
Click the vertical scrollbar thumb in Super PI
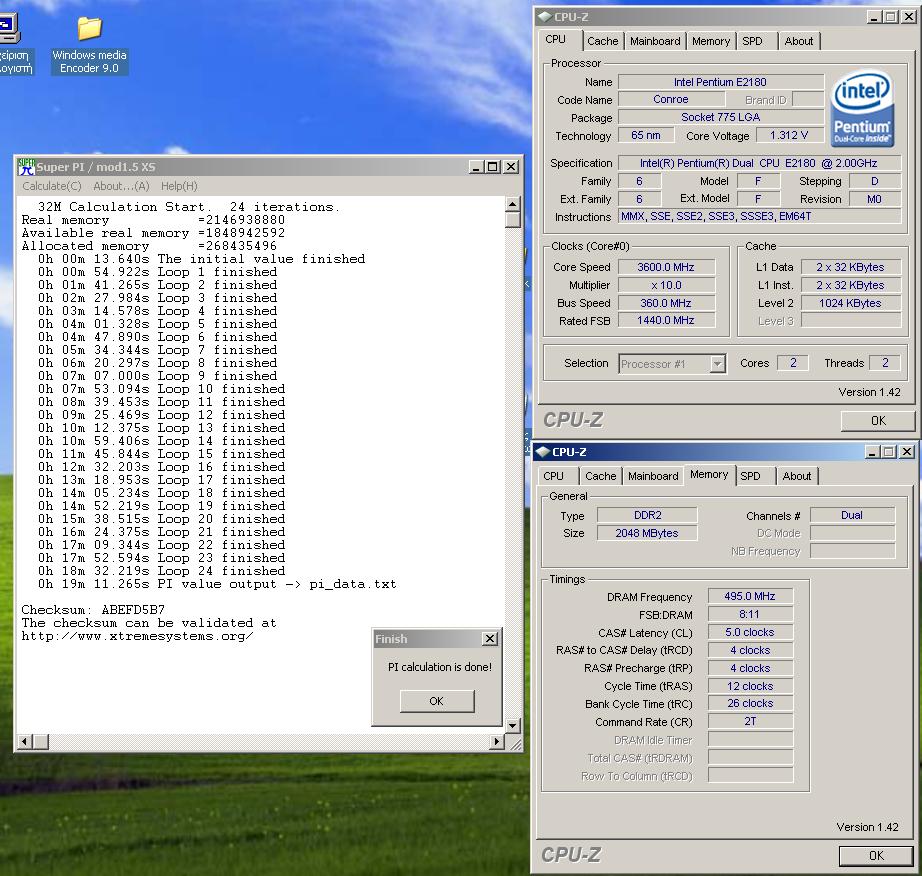[513, 219]
